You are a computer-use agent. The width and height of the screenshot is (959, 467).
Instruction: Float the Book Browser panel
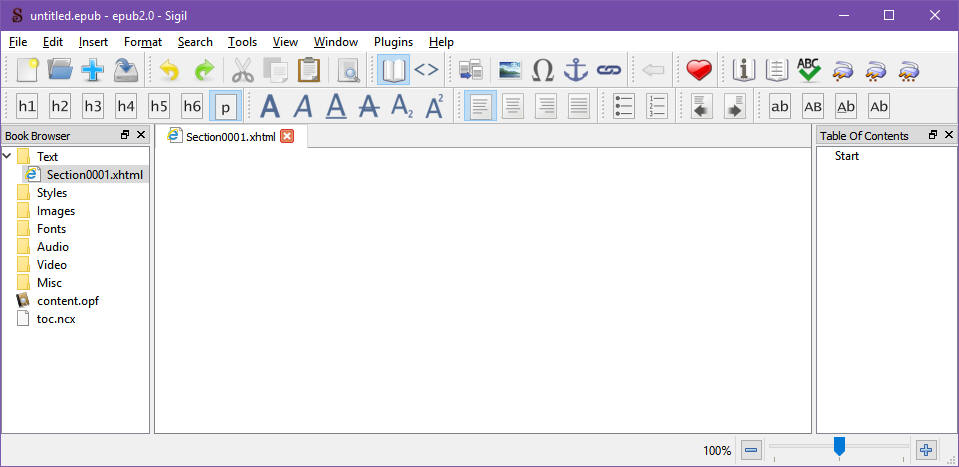125,135
